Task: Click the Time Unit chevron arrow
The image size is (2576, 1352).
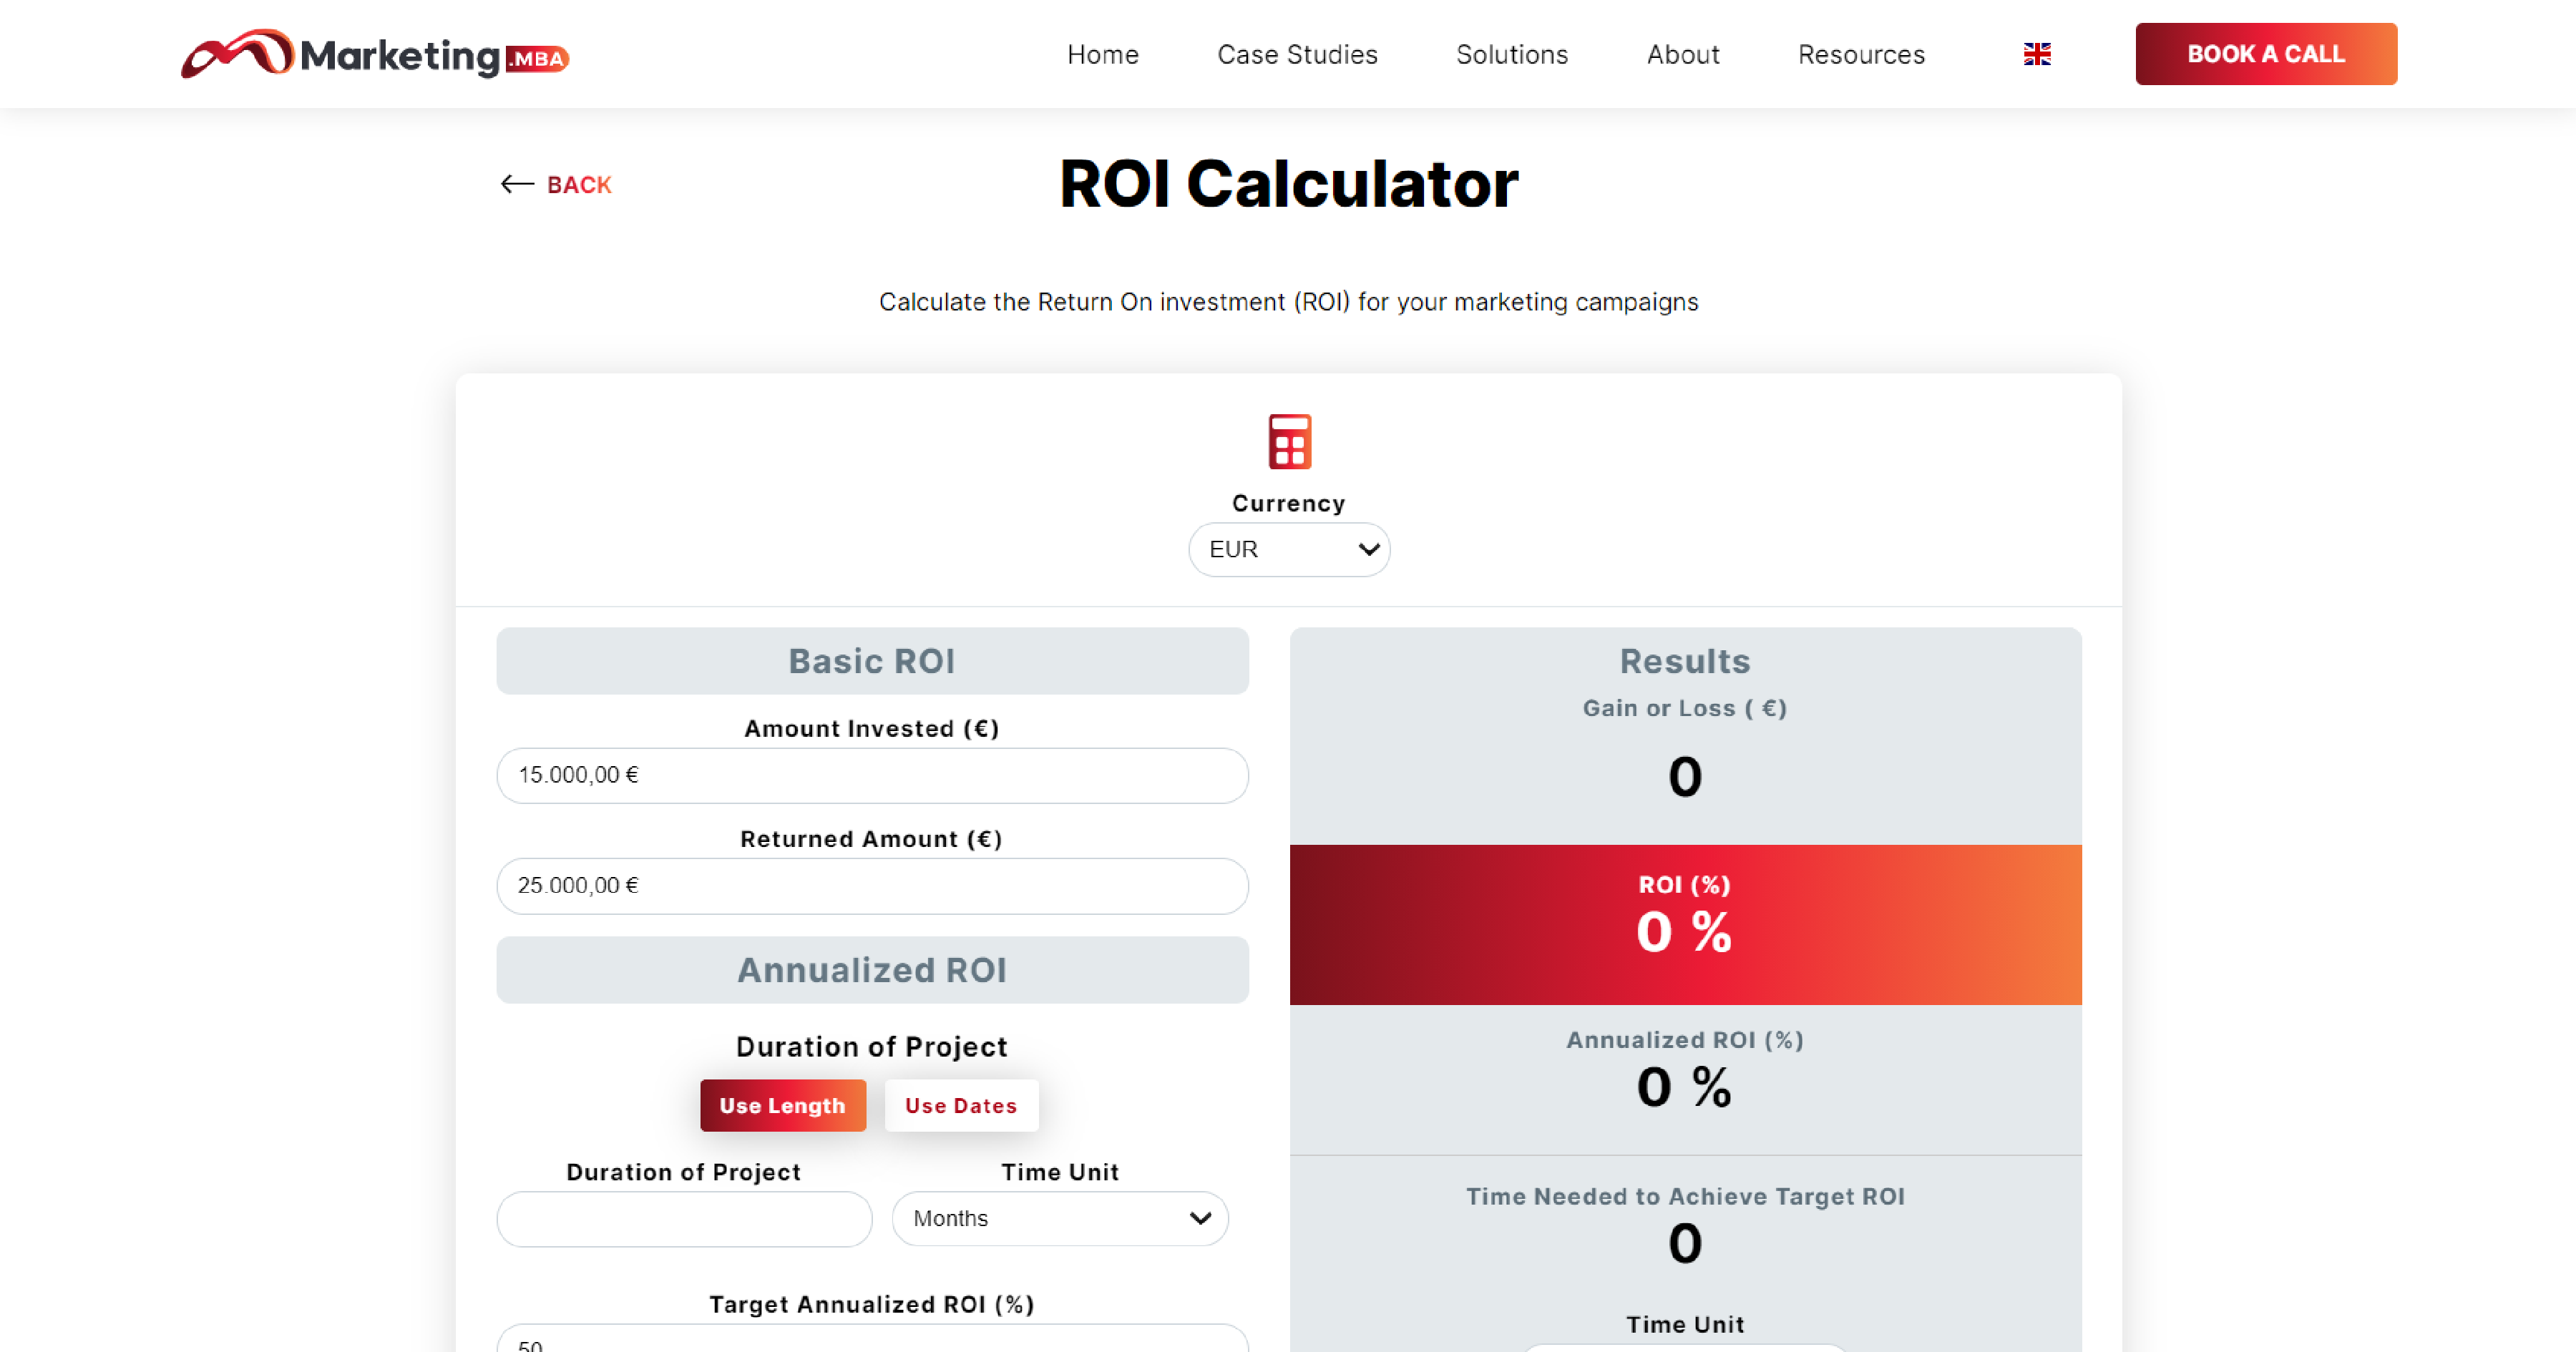Action: (x=1200, y=1218)
